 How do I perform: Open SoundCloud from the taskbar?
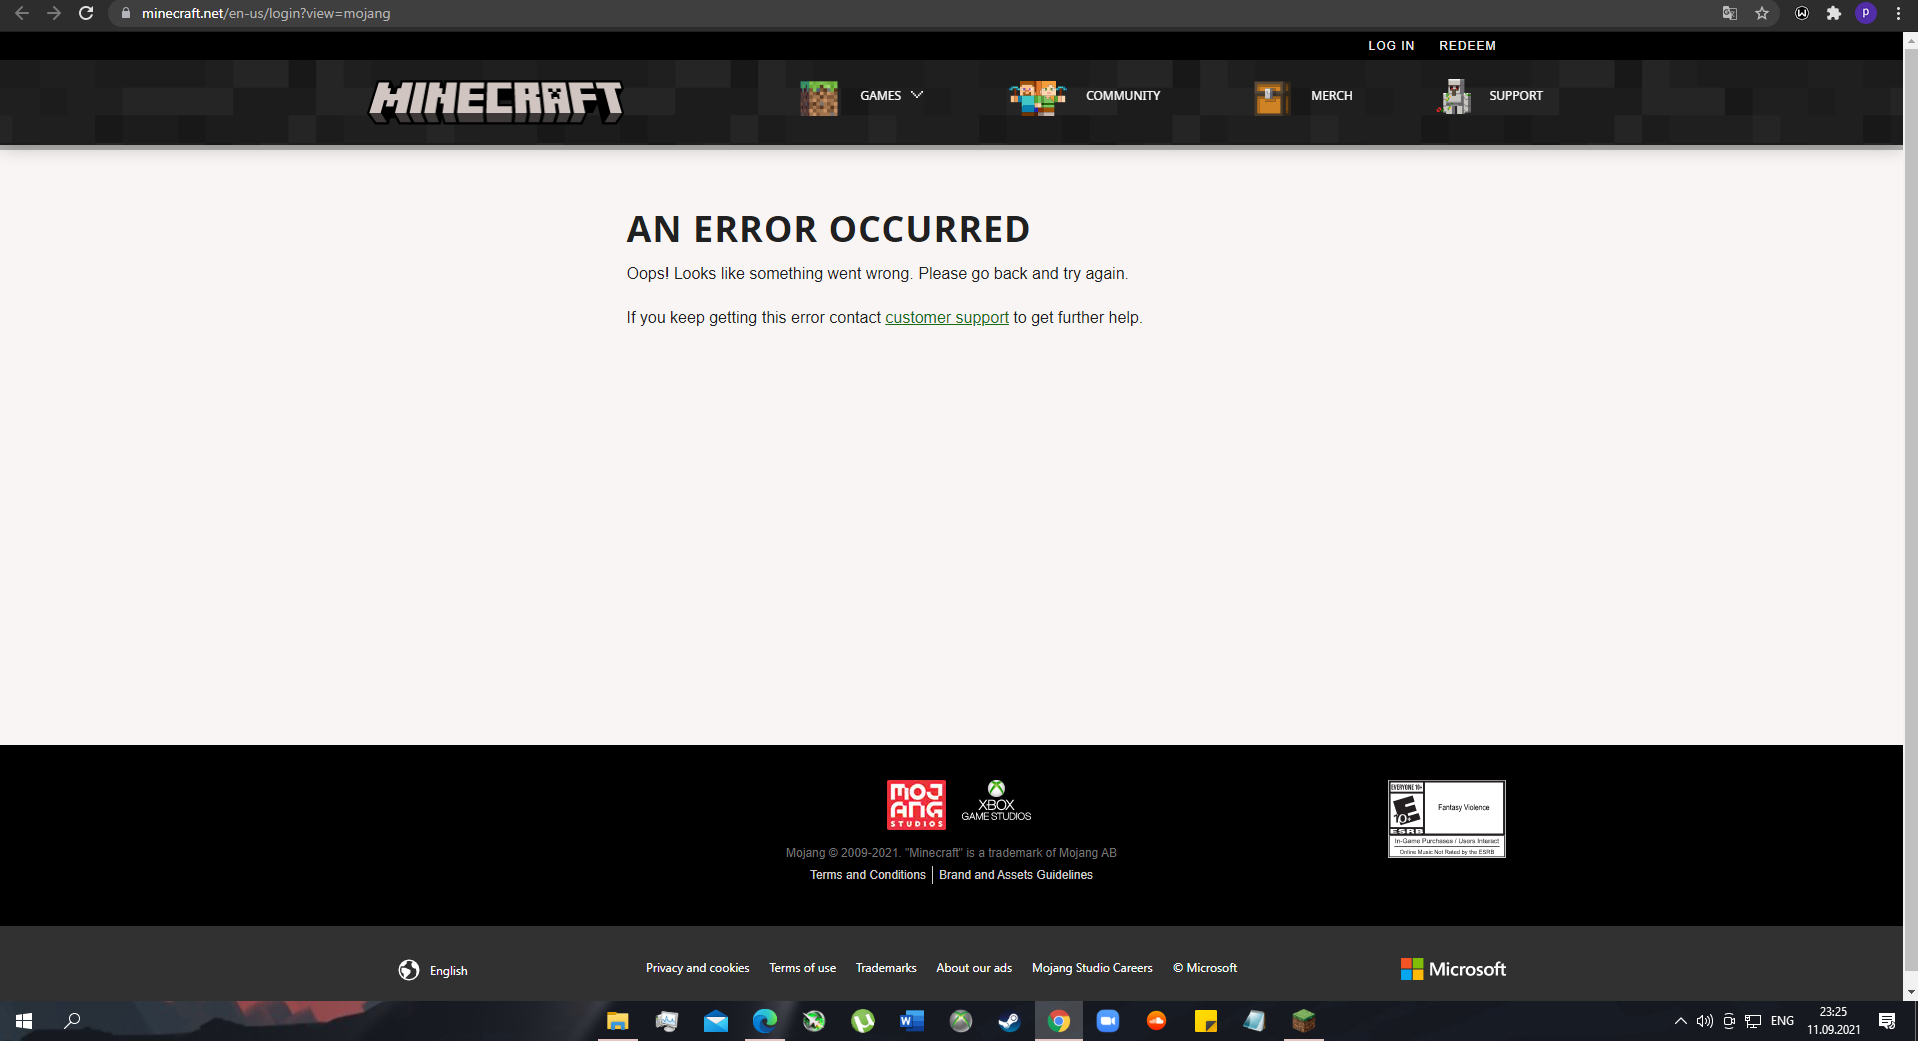point(1156,1021)
